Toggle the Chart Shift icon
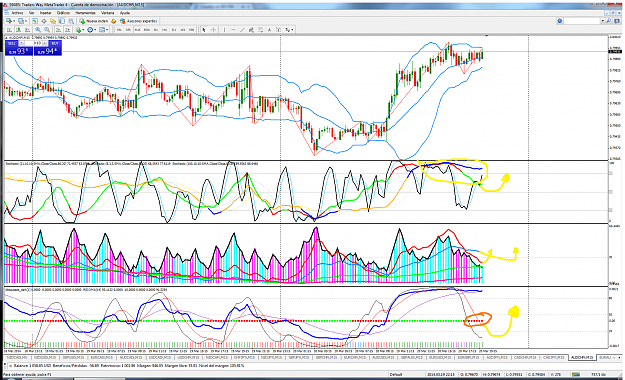The width and height of the screenshot is (625, 380). coord(68,30)
